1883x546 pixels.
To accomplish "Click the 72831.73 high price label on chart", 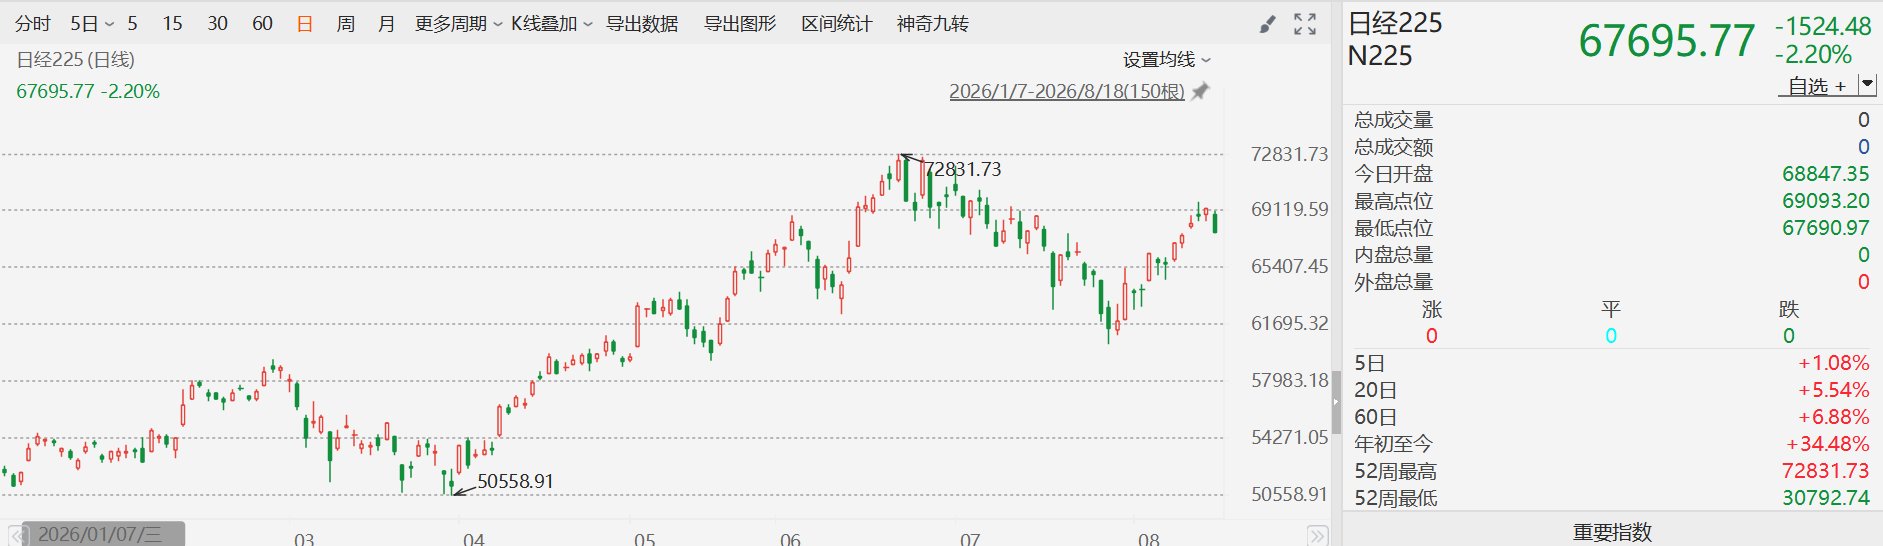I will pyautogui.click(x=963, y=169).
